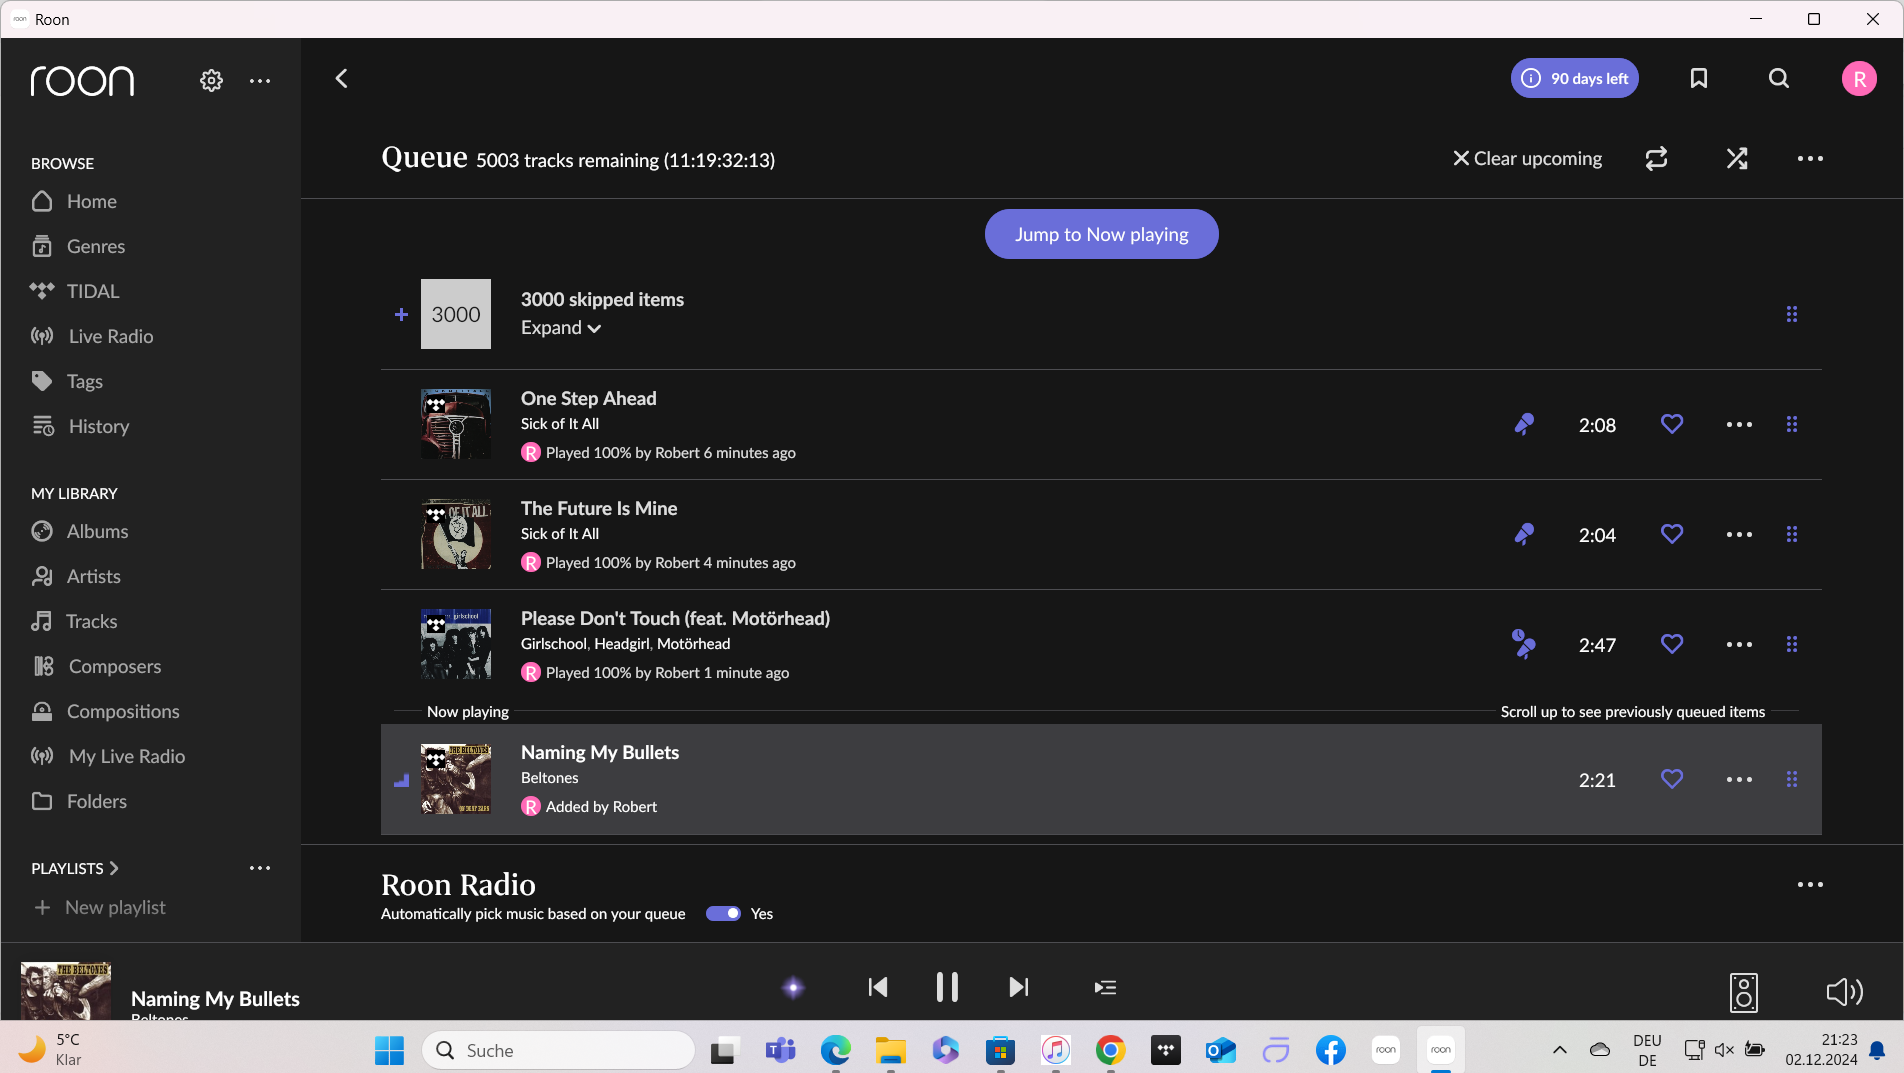Open Roon Radio more options menu
The image size is (1904, 1073).
pos(1810,884)
